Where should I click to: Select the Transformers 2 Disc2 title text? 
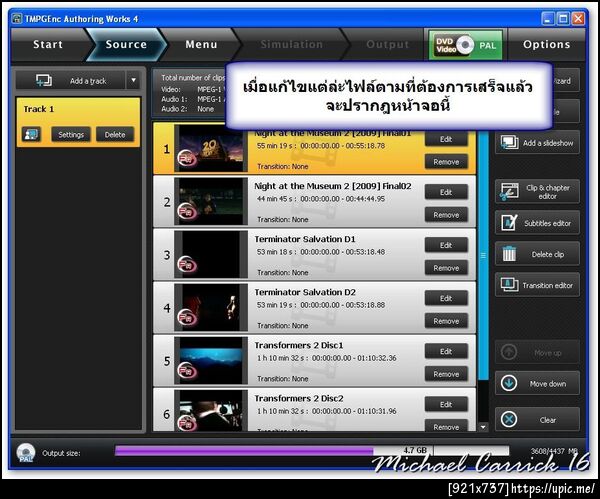299,398
